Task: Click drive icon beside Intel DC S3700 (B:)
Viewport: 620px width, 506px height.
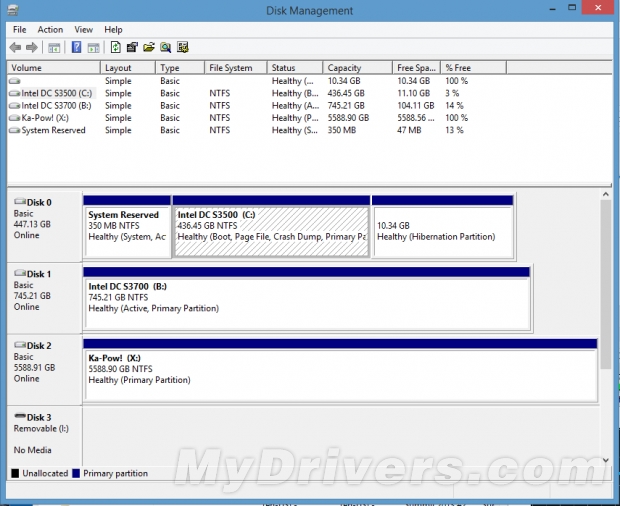Action: tap(15, 106)
